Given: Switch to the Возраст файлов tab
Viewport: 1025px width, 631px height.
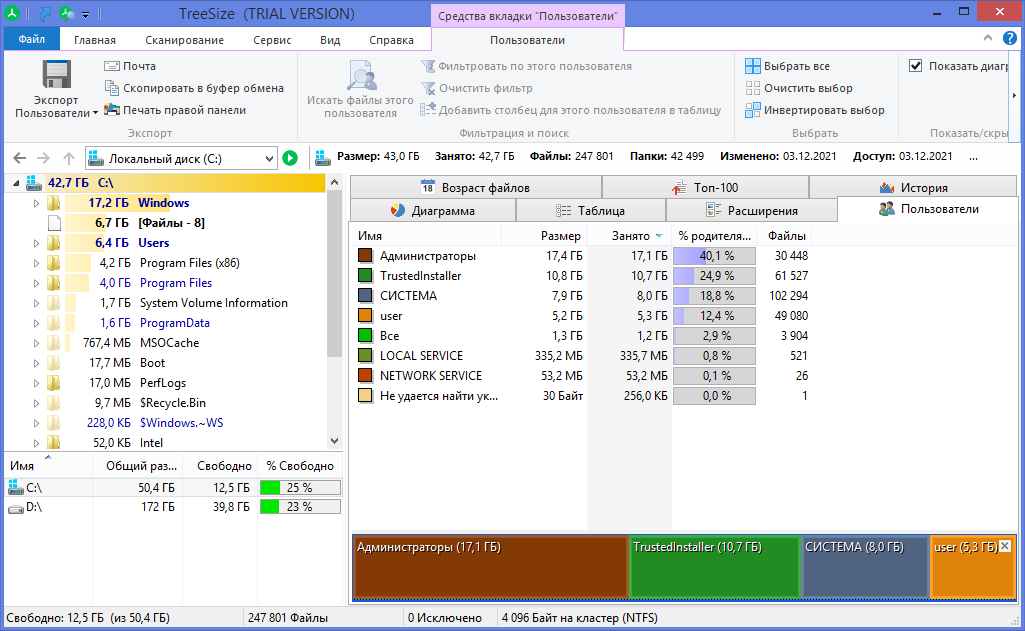Looking at the screenshot, I should point(476,188).
